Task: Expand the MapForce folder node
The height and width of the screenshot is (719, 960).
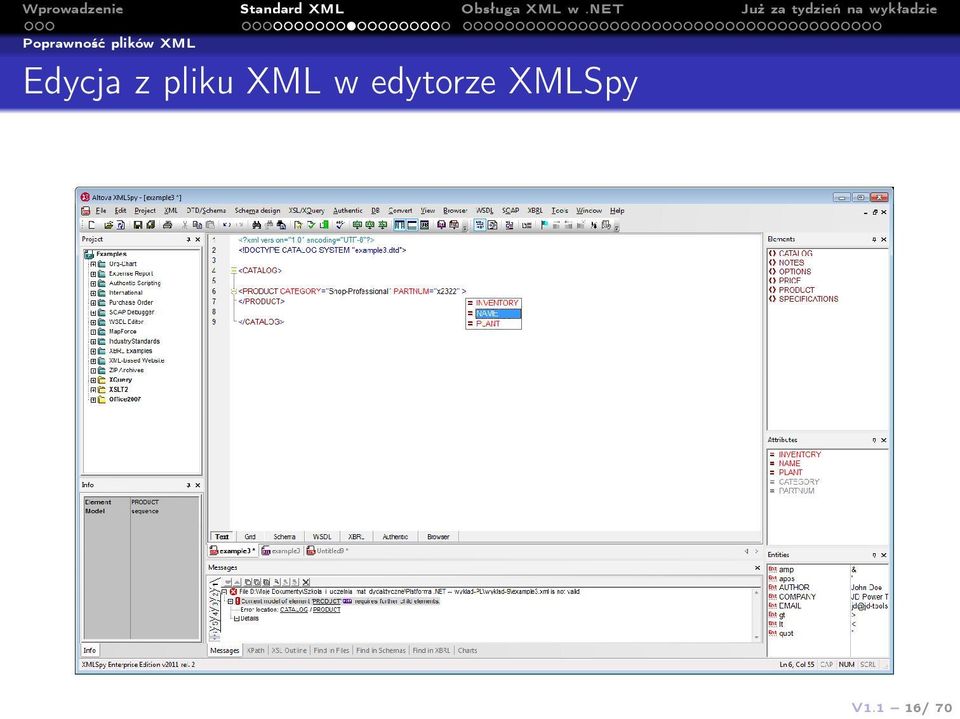Action: 93,332
